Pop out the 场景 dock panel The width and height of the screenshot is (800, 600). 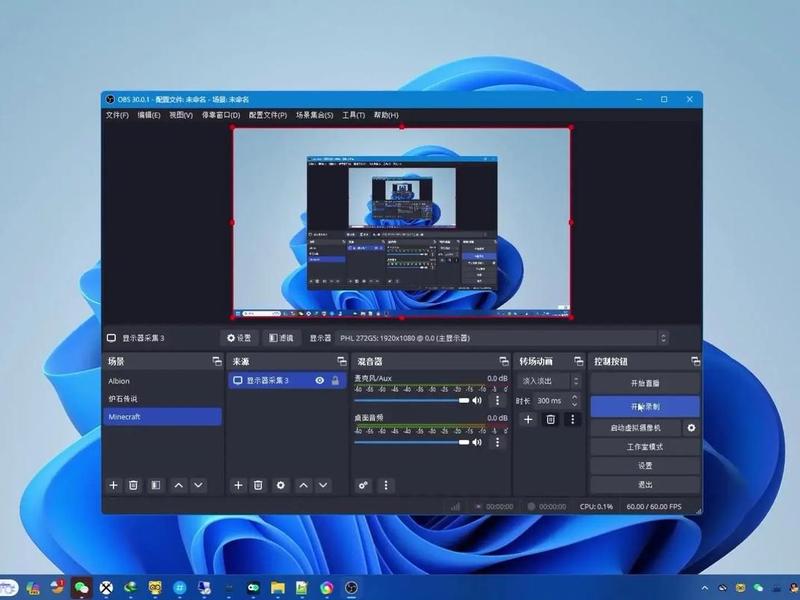(x=217, y=361)
